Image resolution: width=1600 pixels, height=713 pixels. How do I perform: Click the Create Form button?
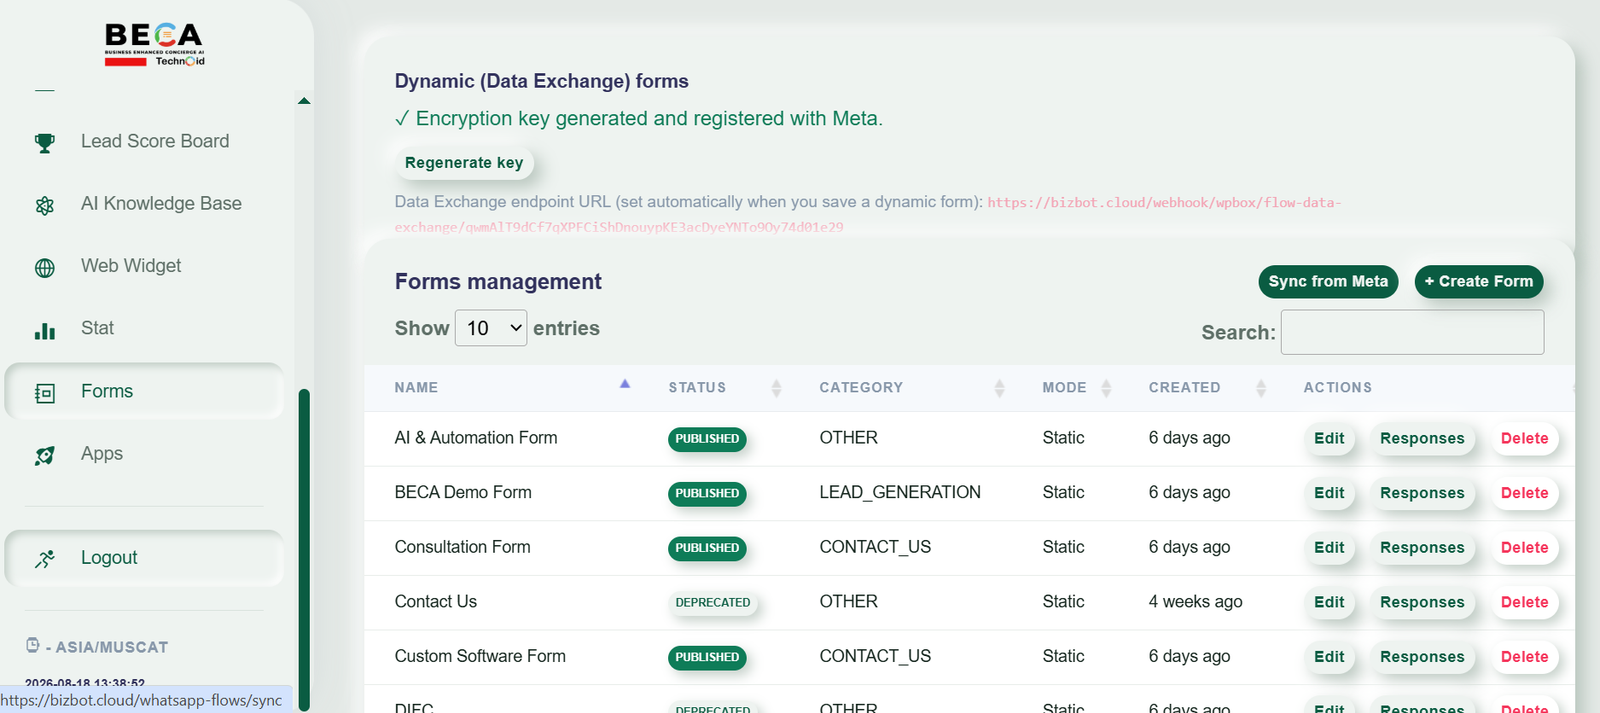click(1479, 281)
